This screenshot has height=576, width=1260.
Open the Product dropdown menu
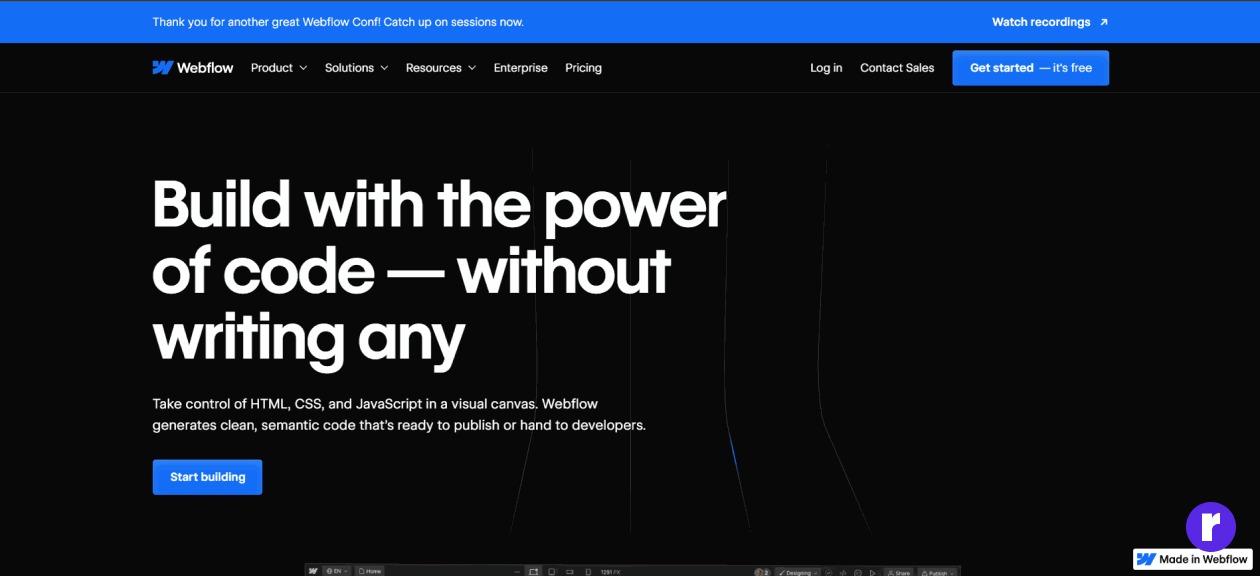coord(279,68)
